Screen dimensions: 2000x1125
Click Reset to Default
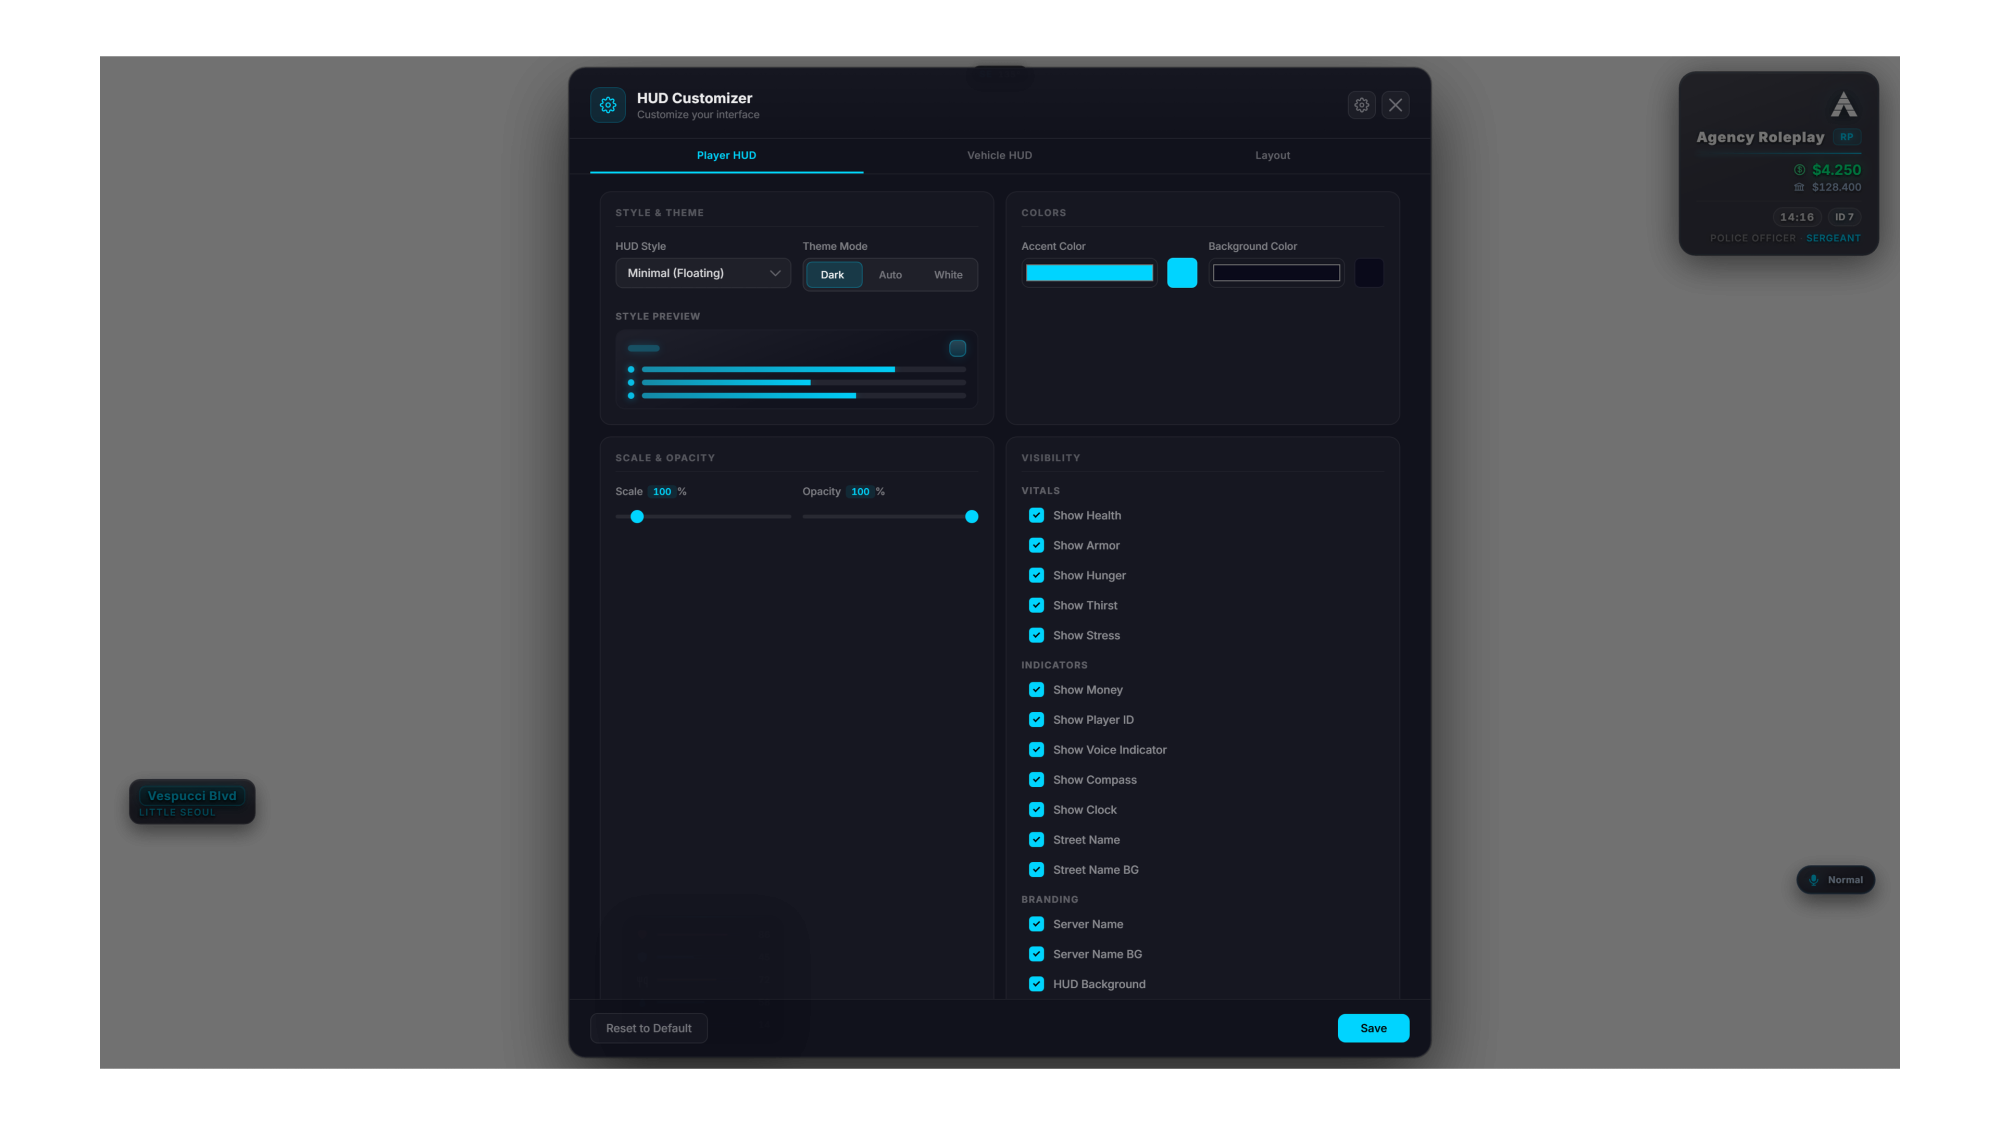[648, 1028]
